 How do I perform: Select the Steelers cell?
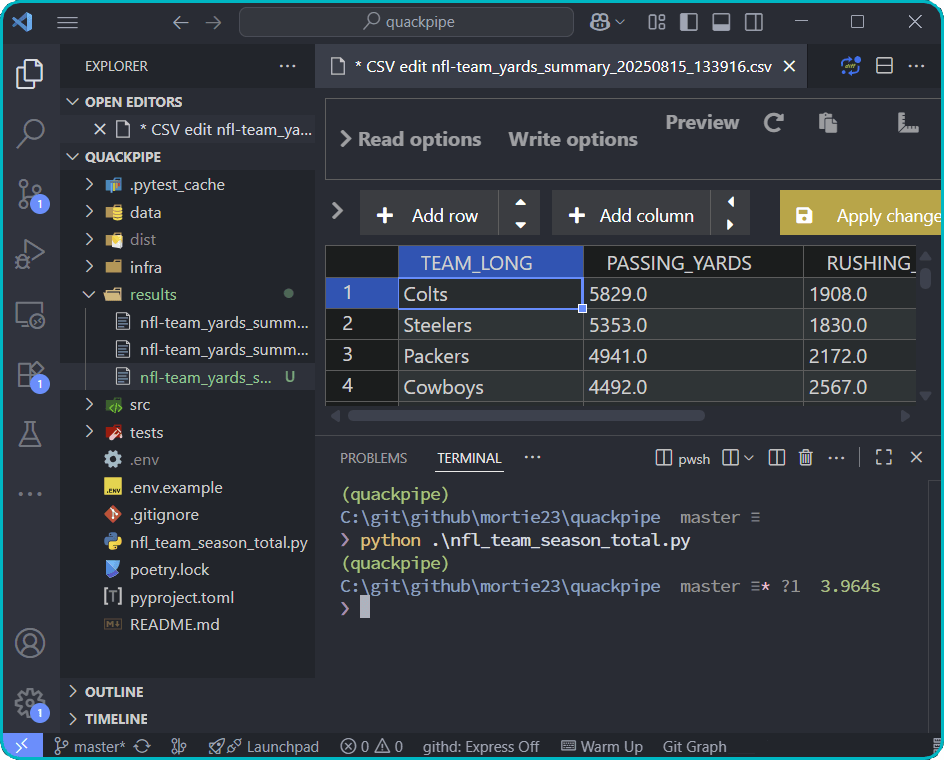(491, 325)
